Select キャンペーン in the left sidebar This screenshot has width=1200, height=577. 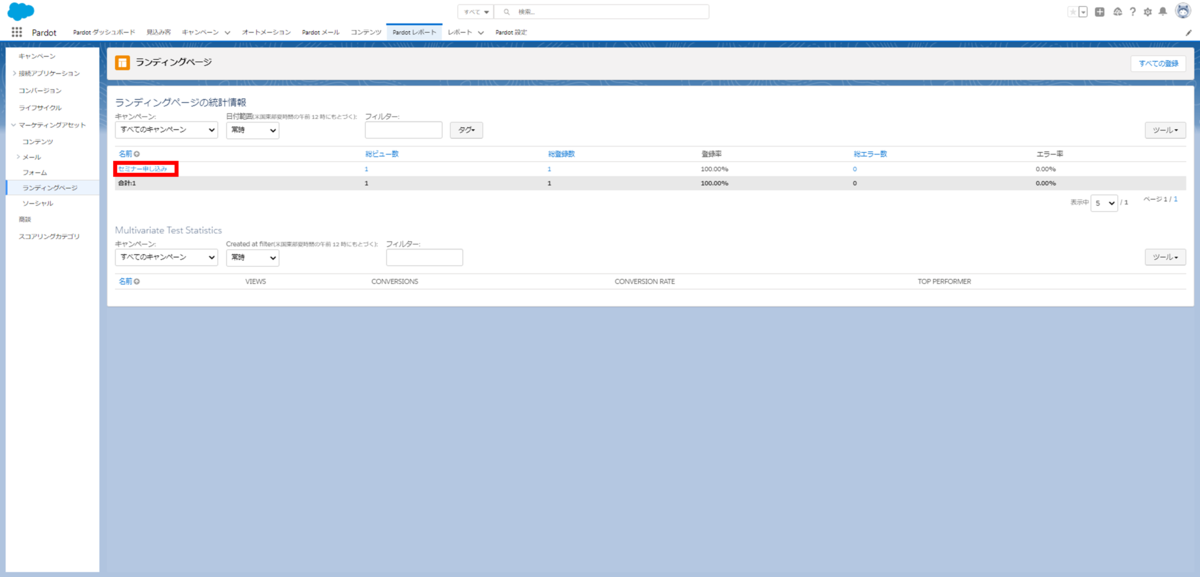tap(37, 56)
